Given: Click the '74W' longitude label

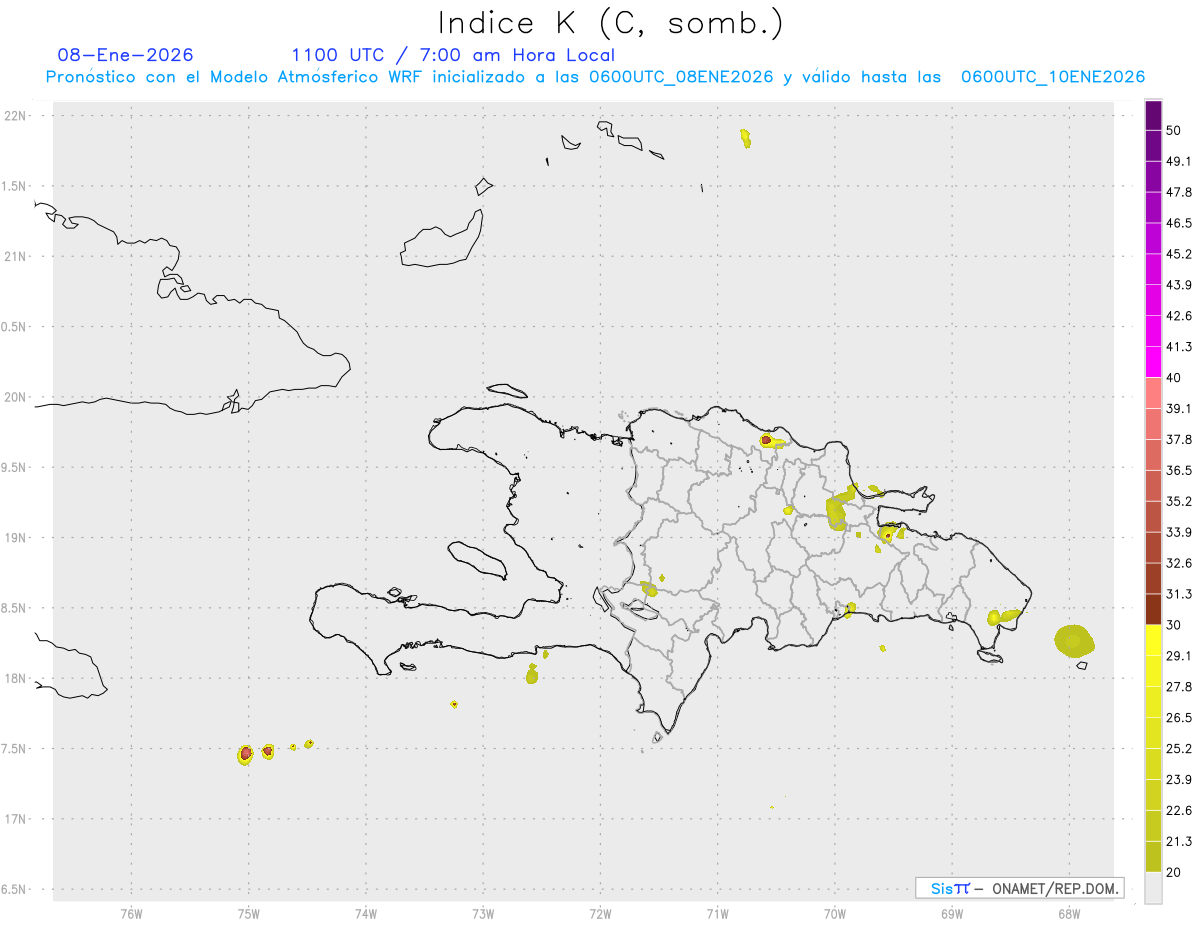Looking at the screenshot, I should [366, 913].
